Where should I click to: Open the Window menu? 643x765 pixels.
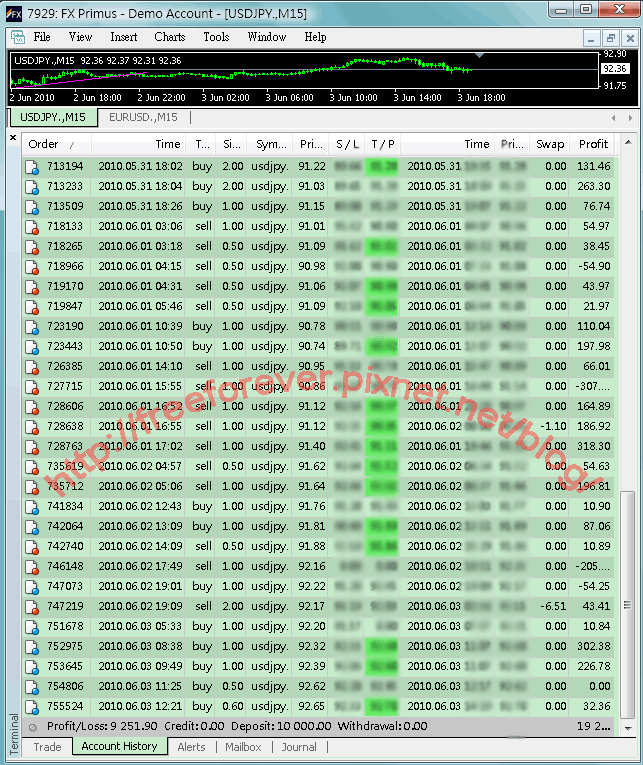(266, 37)
